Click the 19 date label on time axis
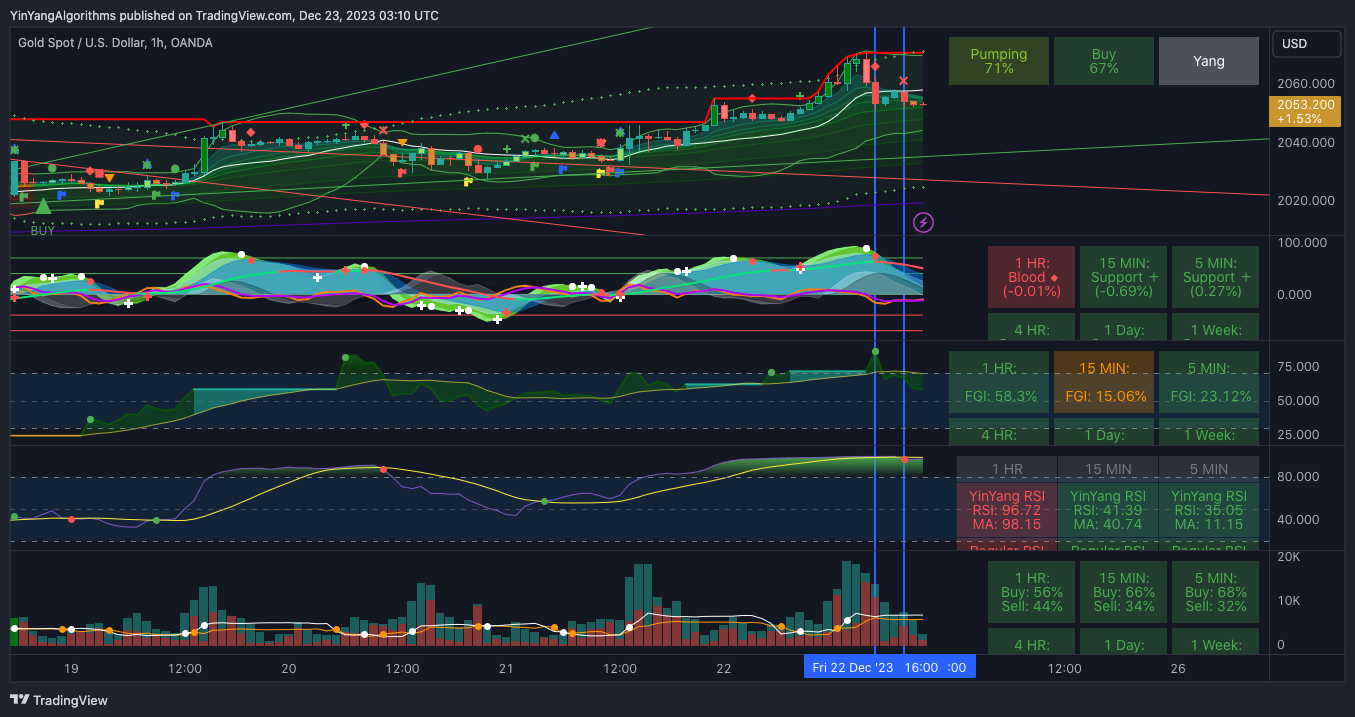 71,668
